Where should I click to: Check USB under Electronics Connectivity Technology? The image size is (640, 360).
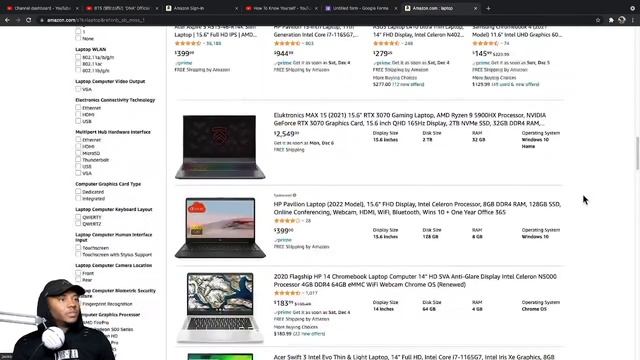click(x=78, y=121)
